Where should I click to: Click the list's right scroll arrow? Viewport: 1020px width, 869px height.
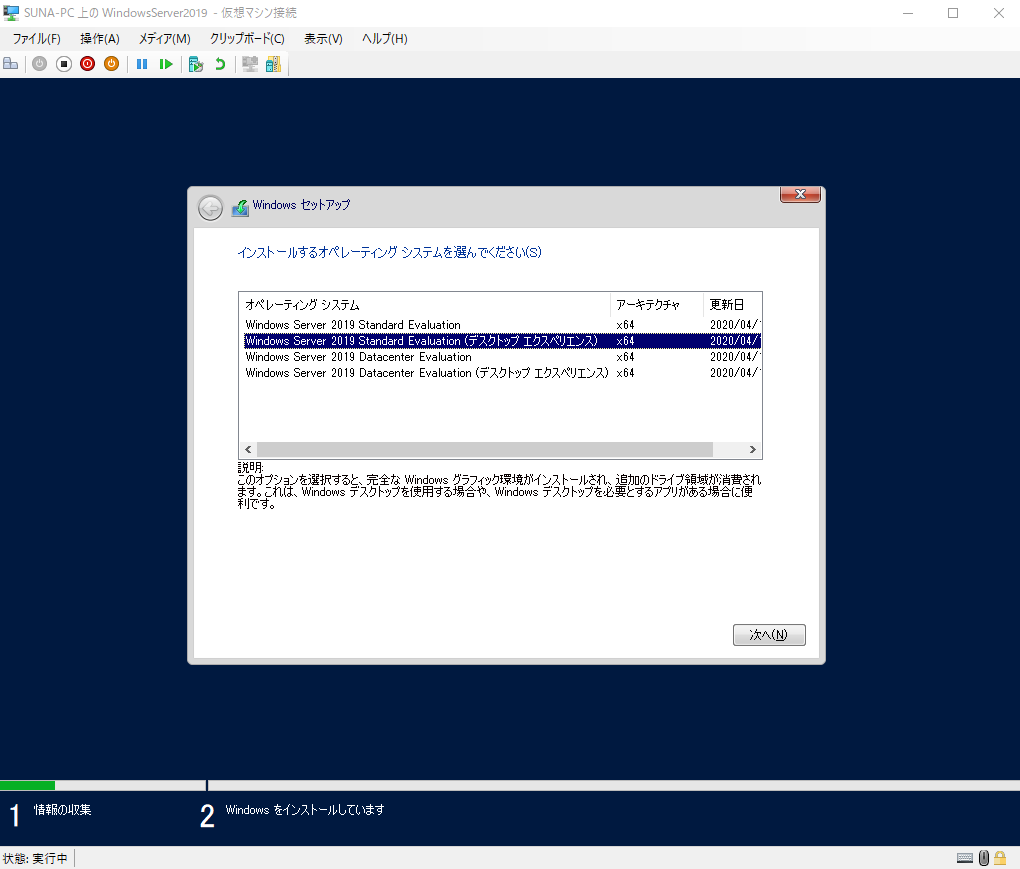(753, 449)
